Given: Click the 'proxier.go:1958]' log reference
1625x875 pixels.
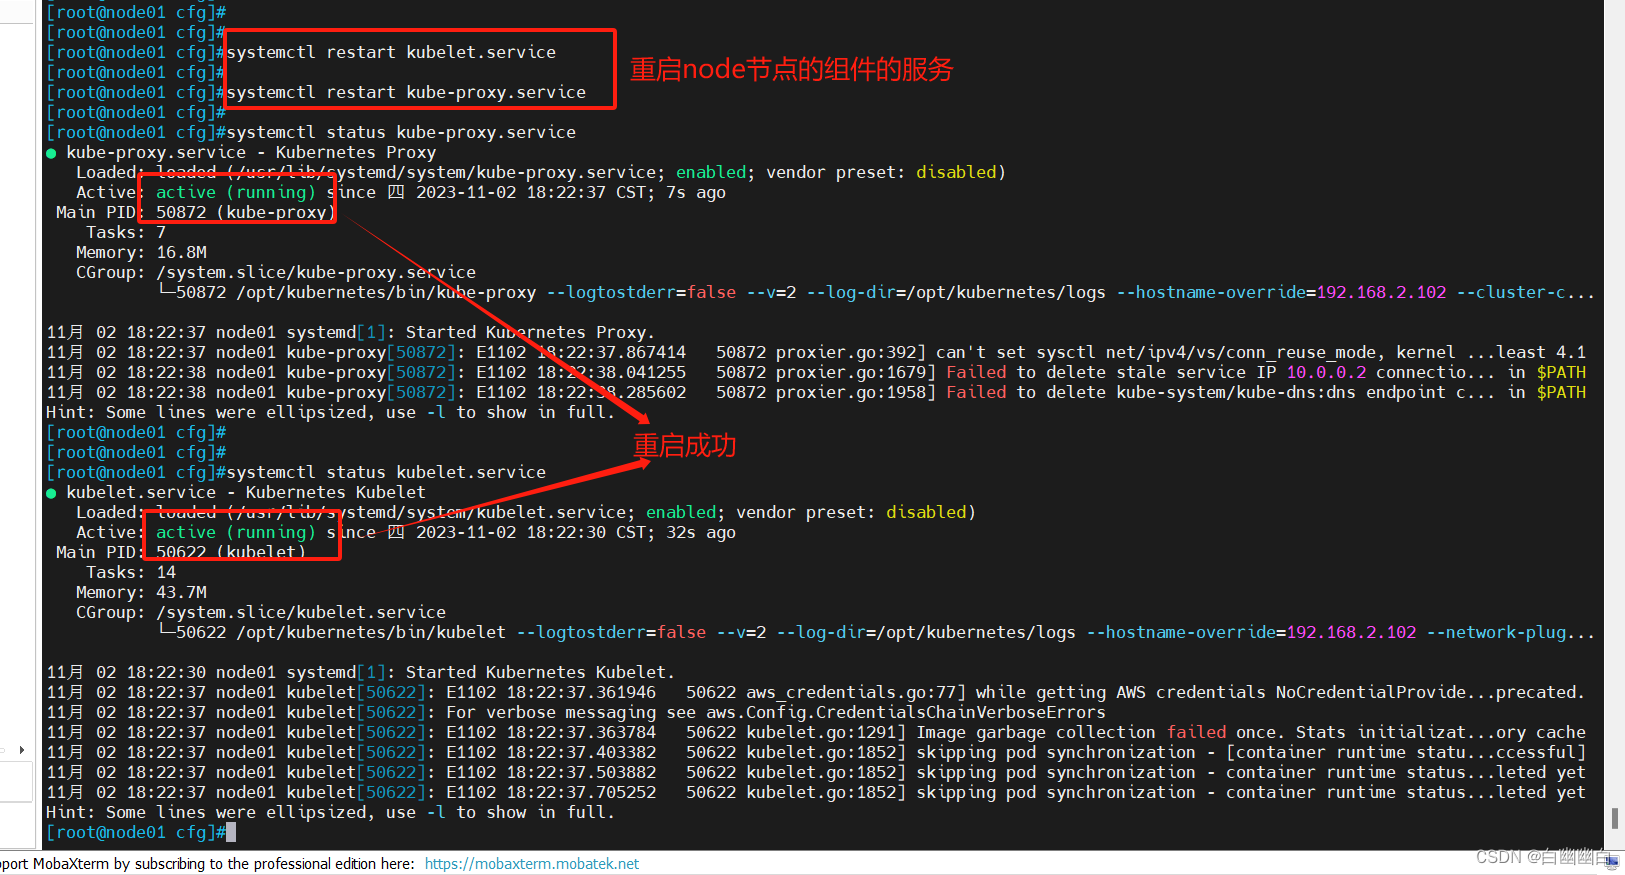Looking at the screenshot, I should 856,392.
